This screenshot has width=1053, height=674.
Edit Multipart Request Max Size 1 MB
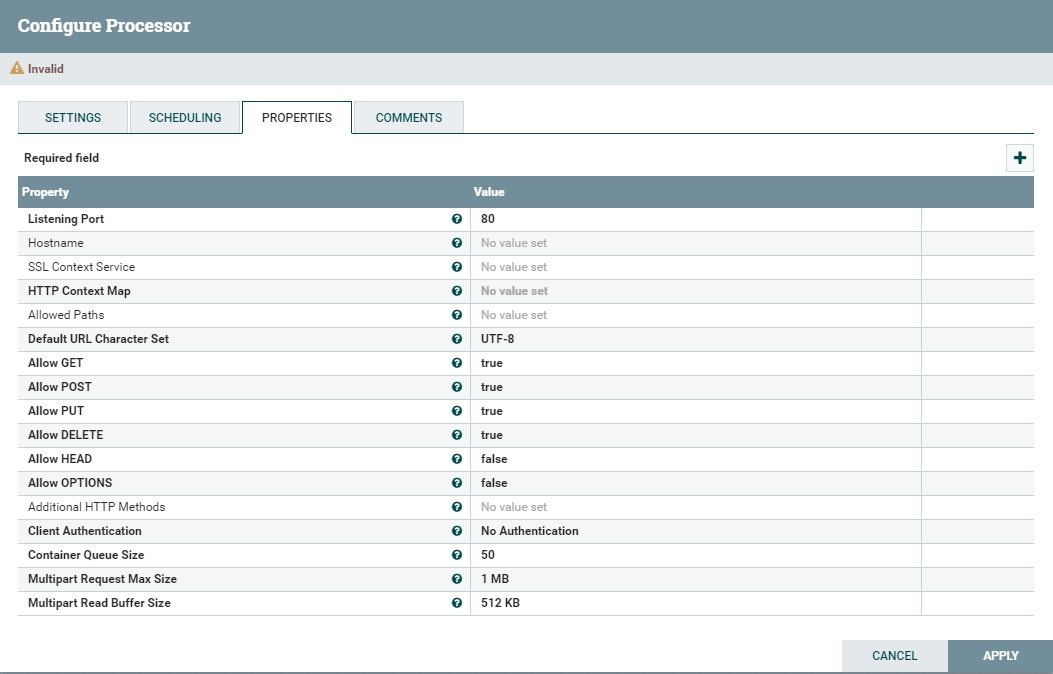[696, 579]
